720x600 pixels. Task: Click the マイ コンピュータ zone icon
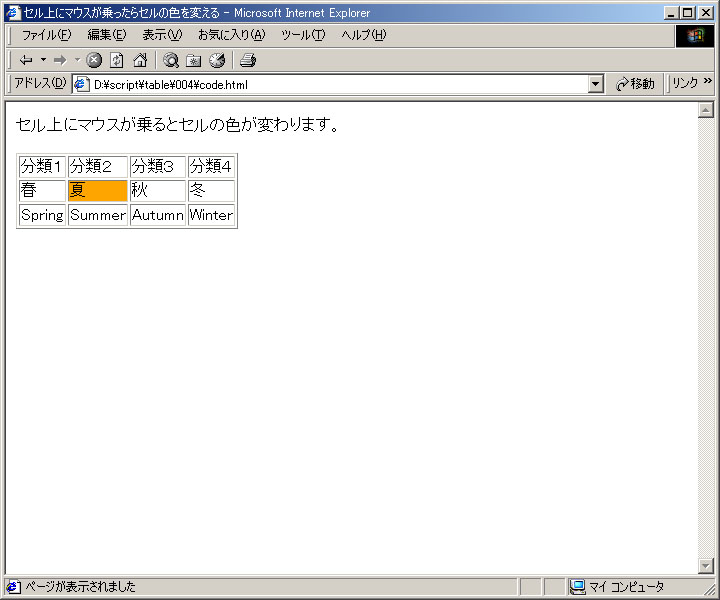[578, 587]
